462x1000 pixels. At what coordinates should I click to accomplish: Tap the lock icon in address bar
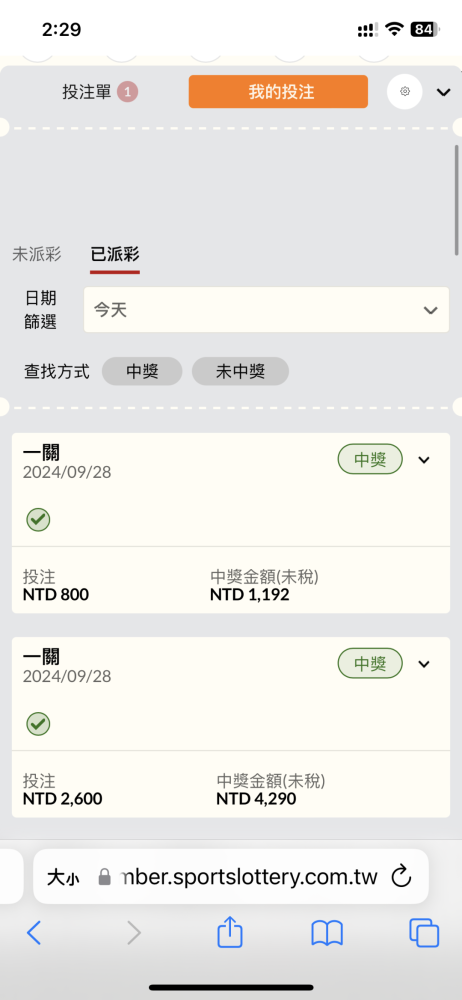pos(105,877)
